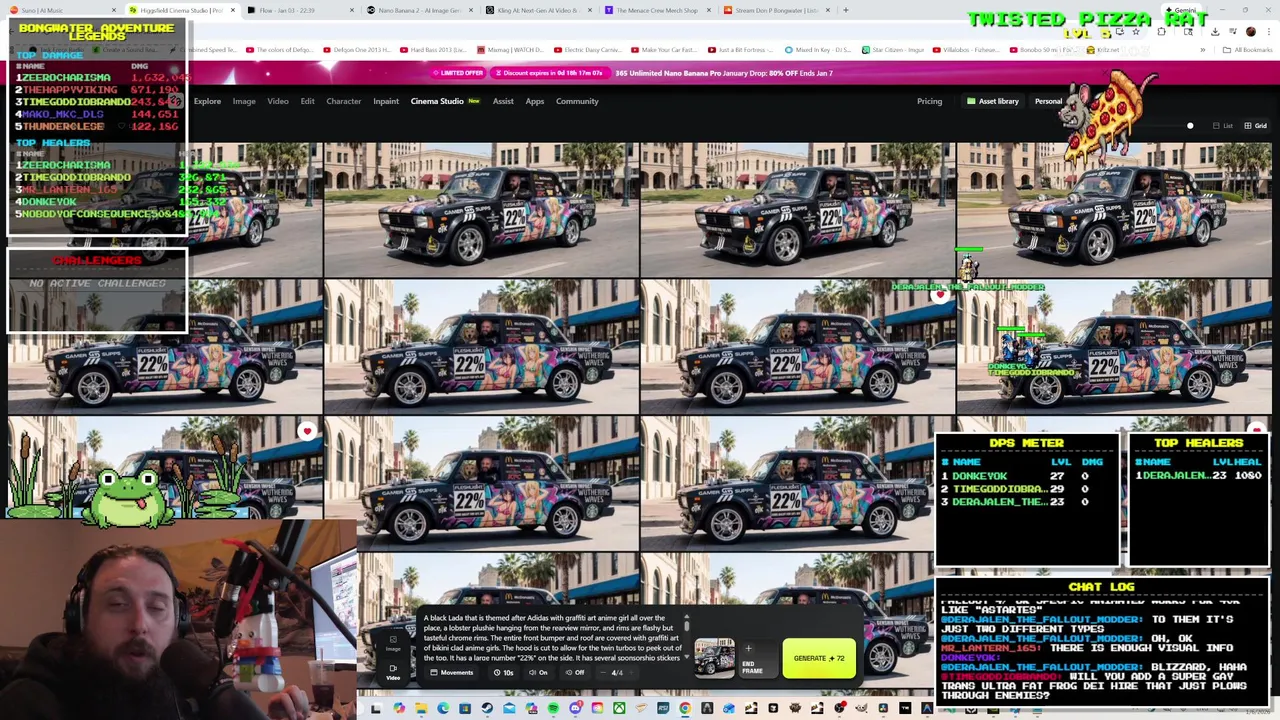Image resolution: width=1280 pixels, height=720 pixels.
Task: Open Discord from the taskbar
Action: coord(576,708)
